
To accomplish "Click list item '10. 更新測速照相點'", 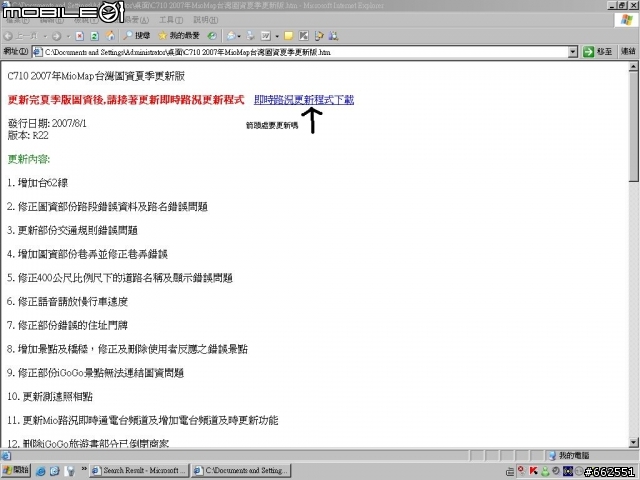I will pyautogui.click(x=50, y=396).
